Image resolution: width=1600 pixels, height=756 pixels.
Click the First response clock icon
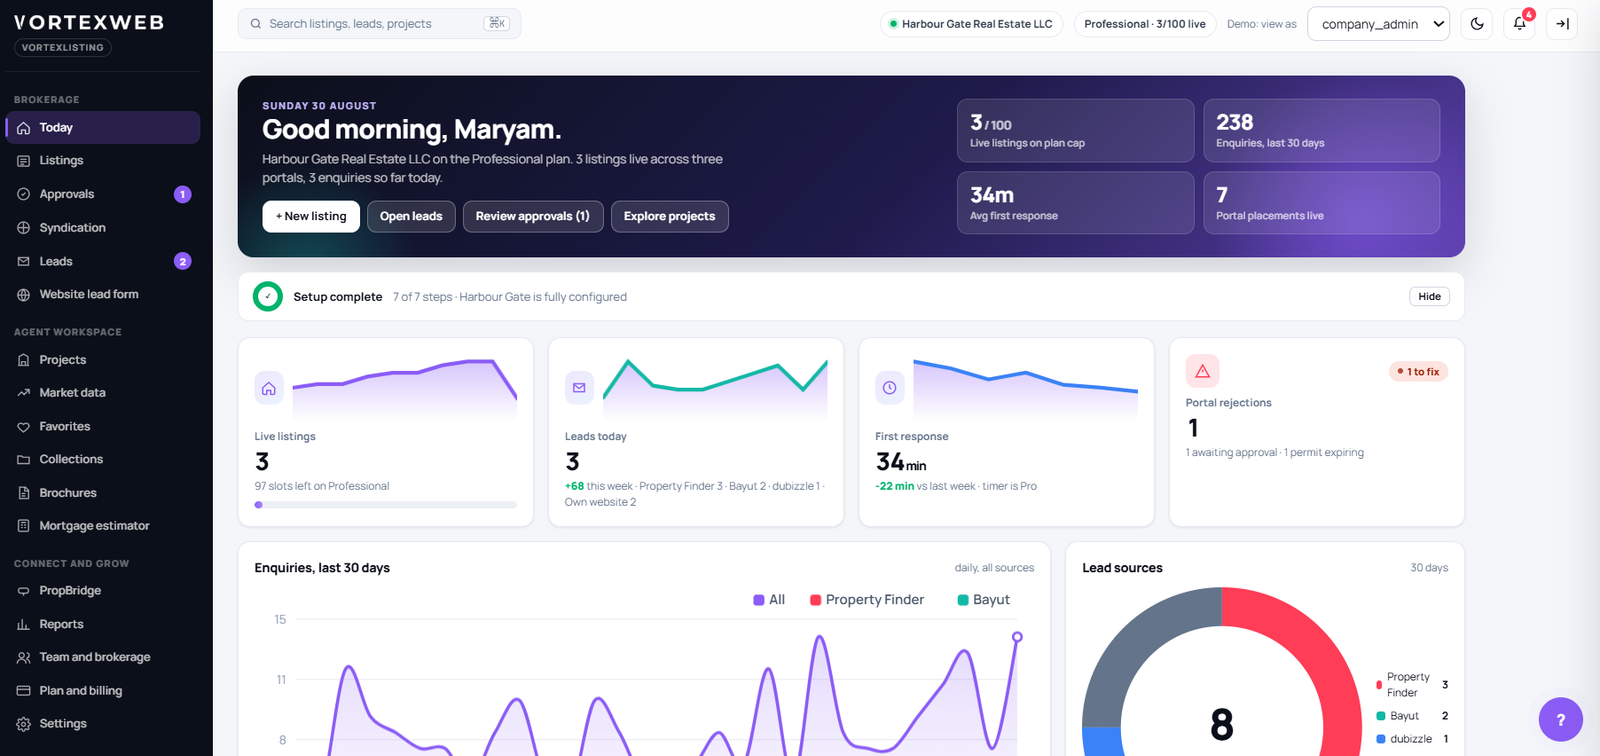click(889, 388)
